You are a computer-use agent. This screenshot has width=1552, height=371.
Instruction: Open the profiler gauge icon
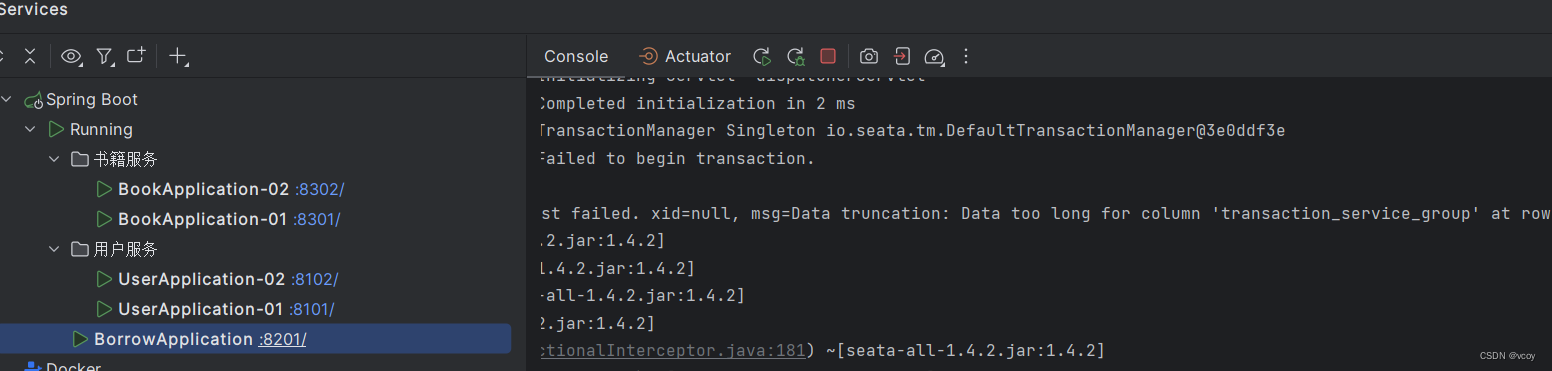point(934,56)
